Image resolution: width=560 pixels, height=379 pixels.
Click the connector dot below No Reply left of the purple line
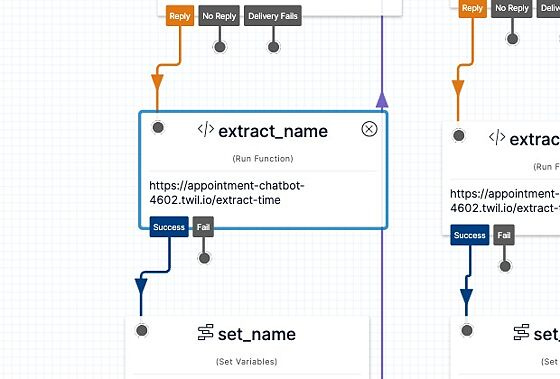pyautogui.click(x=220, y=46)
